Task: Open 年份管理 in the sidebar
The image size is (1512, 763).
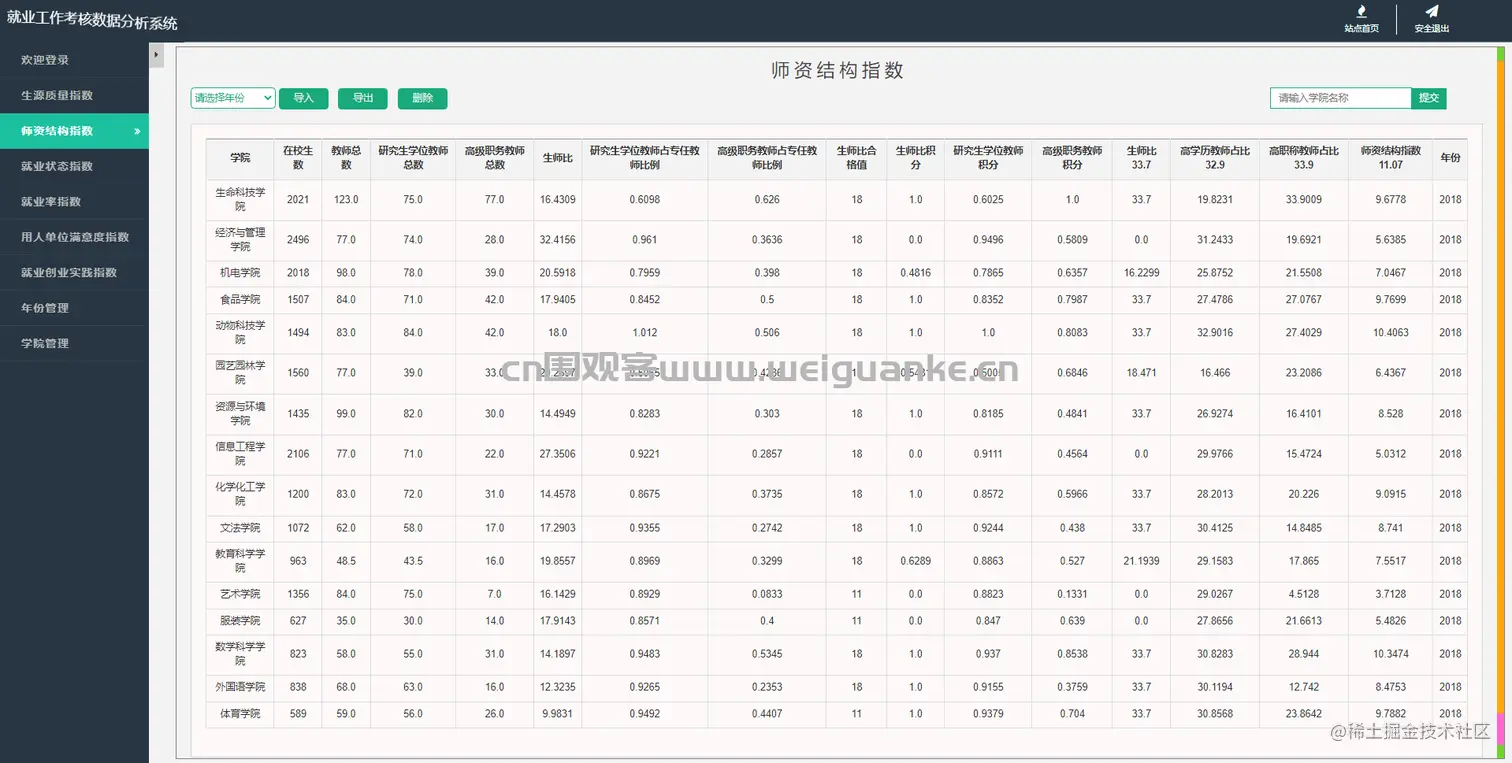Action: 74,308
